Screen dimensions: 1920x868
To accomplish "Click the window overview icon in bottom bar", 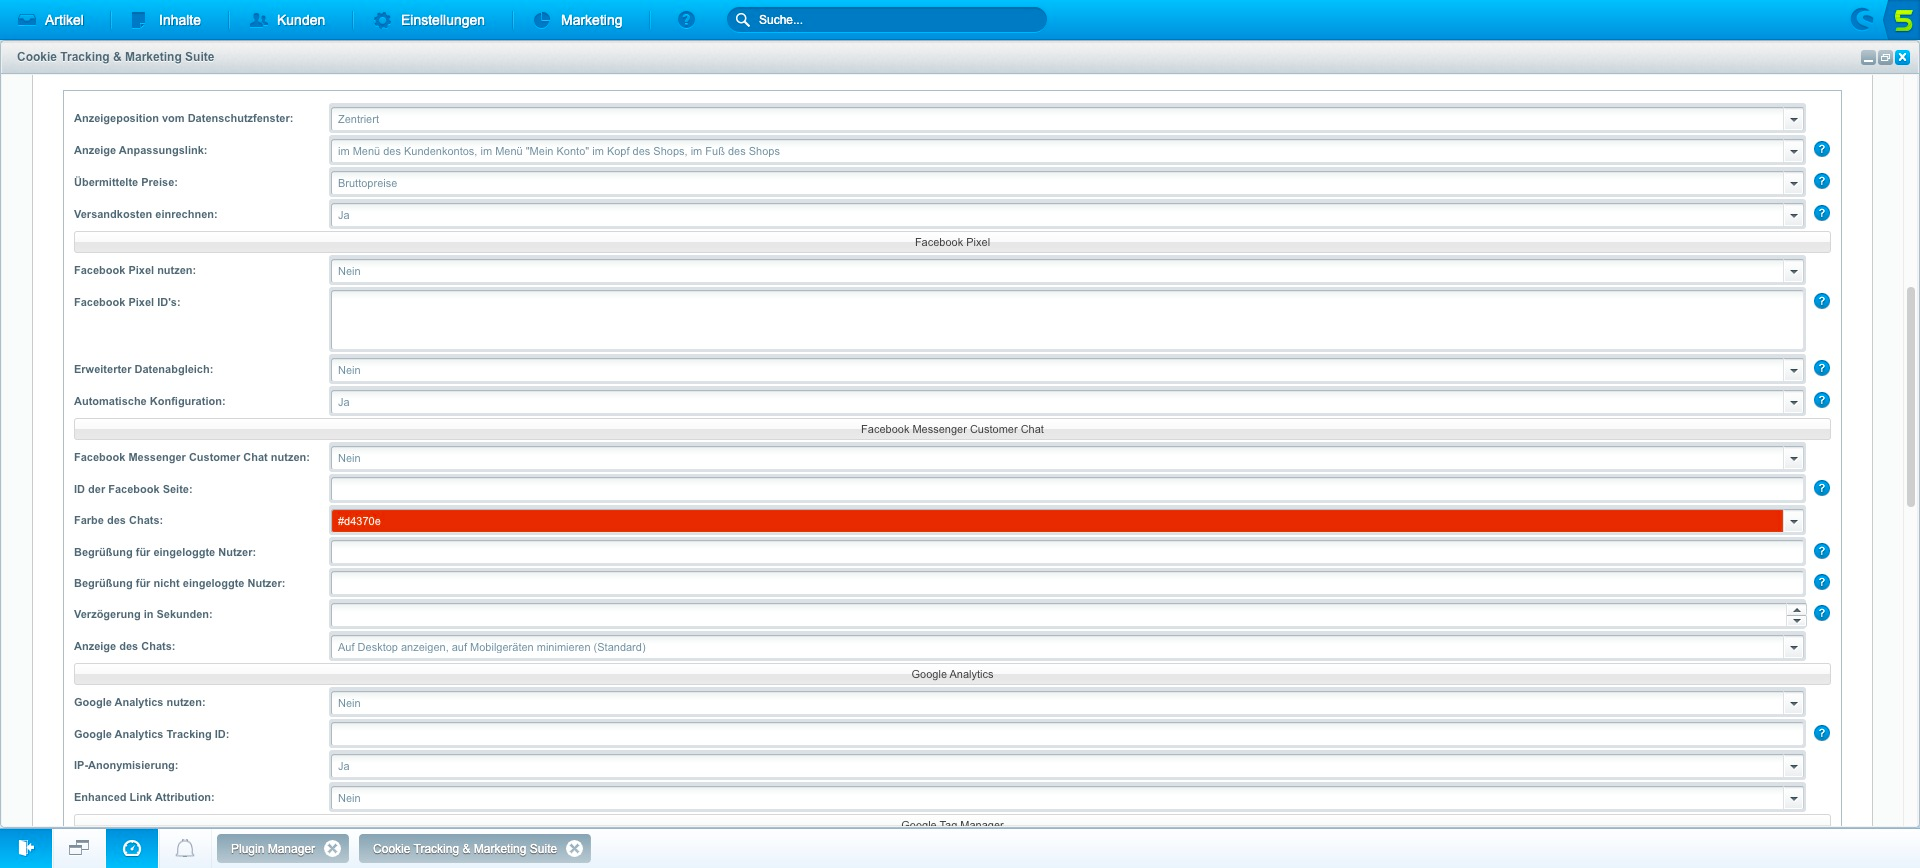I will pos(79,848).
